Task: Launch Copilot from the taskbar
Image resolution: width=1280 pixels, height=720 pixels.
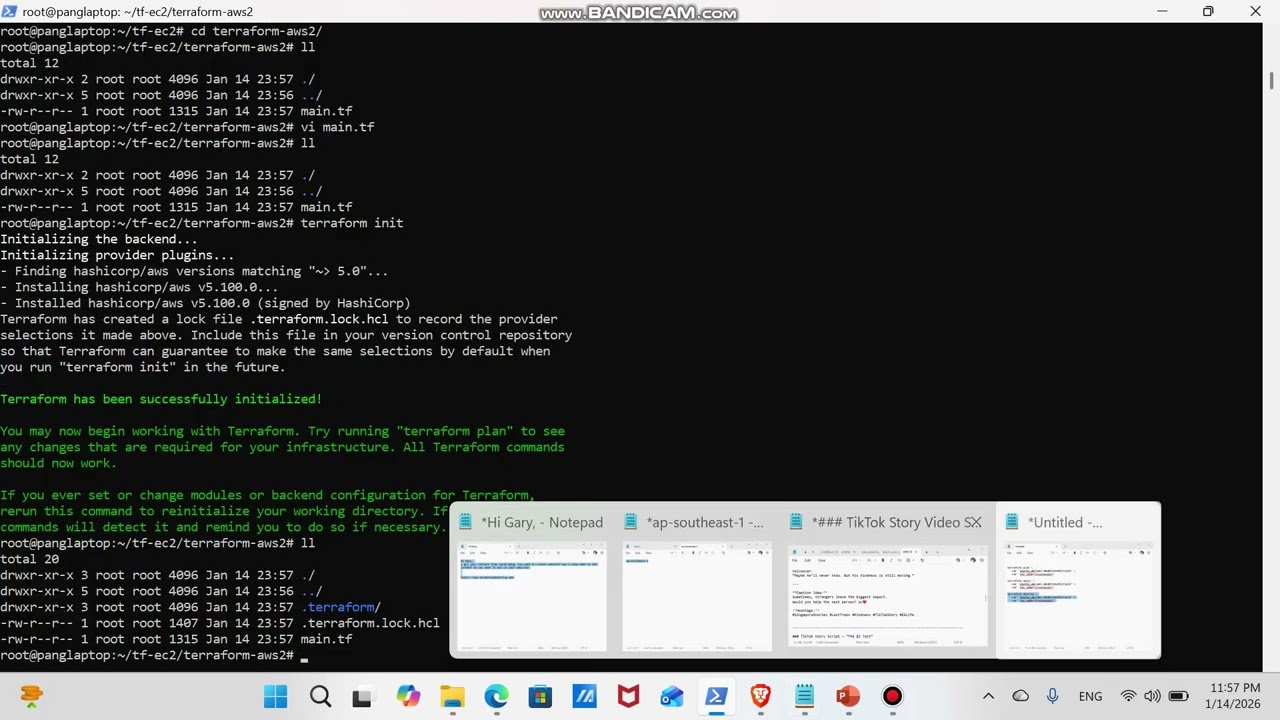Action: click(x=408, y=696)
